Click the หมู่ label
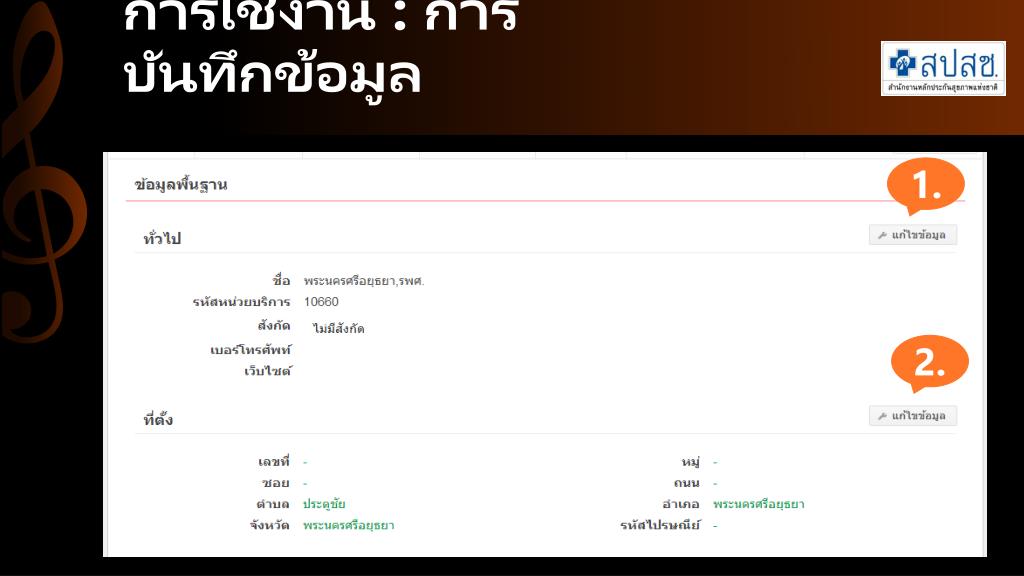The height and width of the screenshot is (576, 1024). click(690, 462)
